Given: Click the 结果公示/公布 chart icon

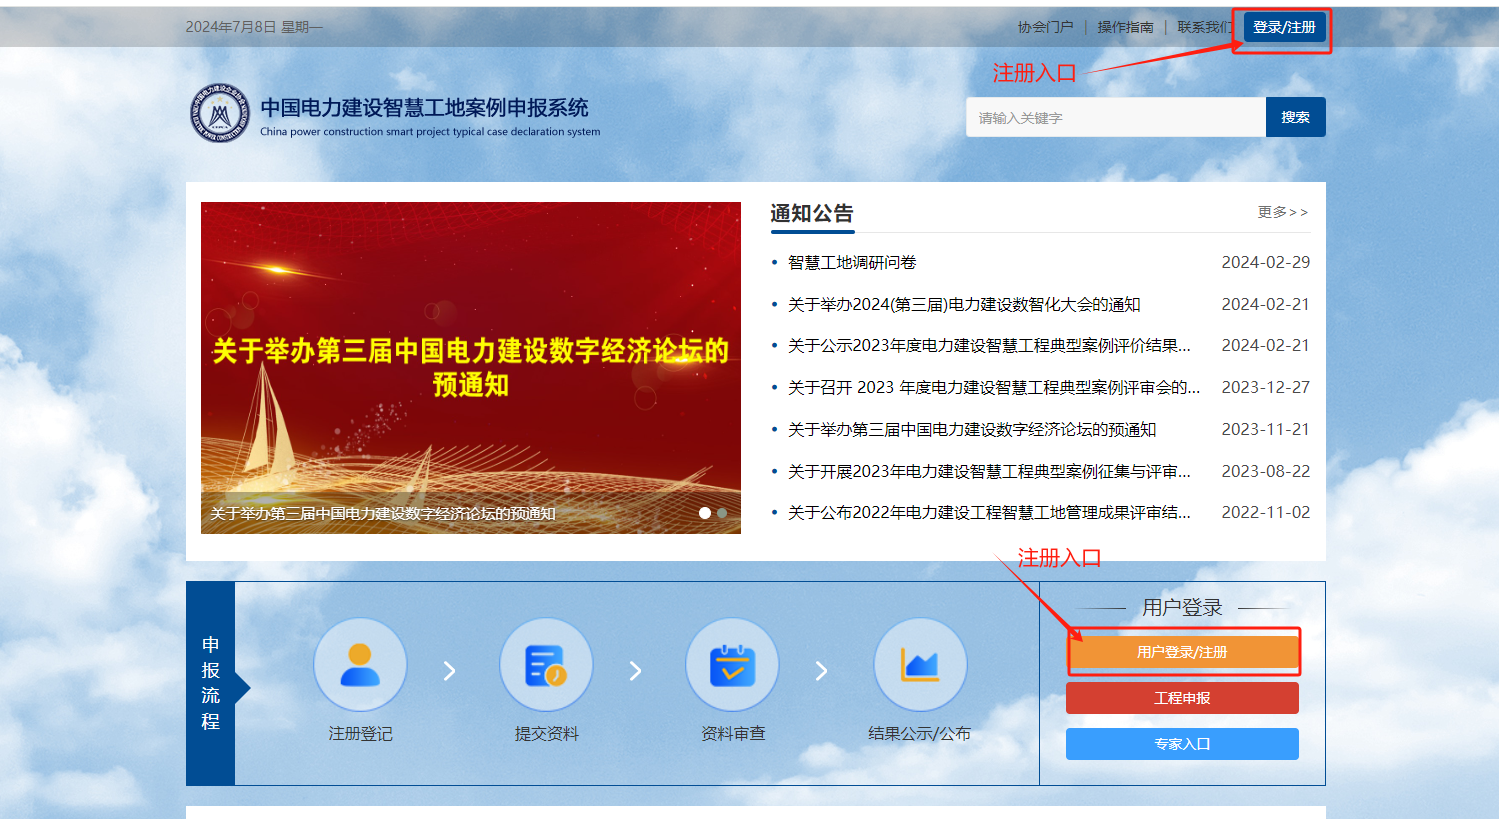Looking at the screenshot, I should [x=920, y=665].
